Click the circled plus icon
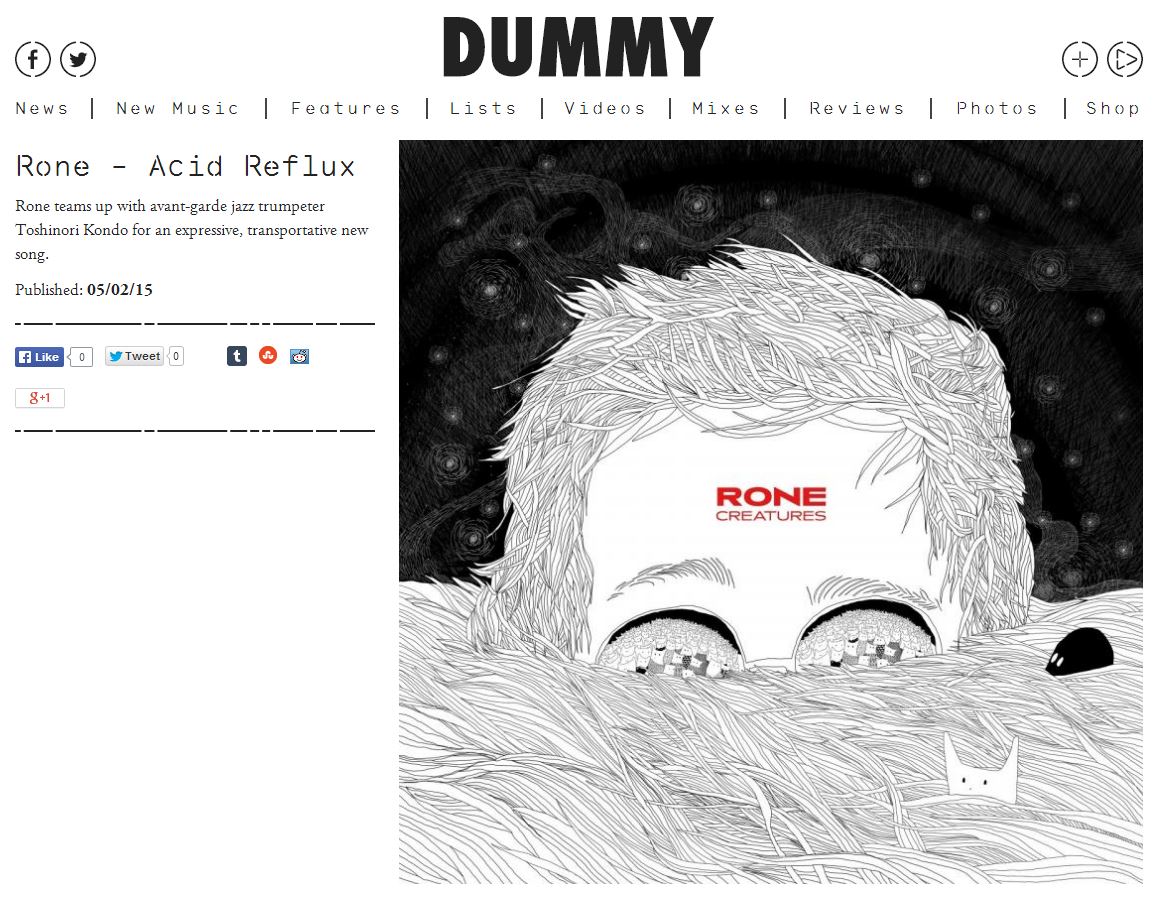The width and height of the screenshot is (1160, 899). (1080, 59)
